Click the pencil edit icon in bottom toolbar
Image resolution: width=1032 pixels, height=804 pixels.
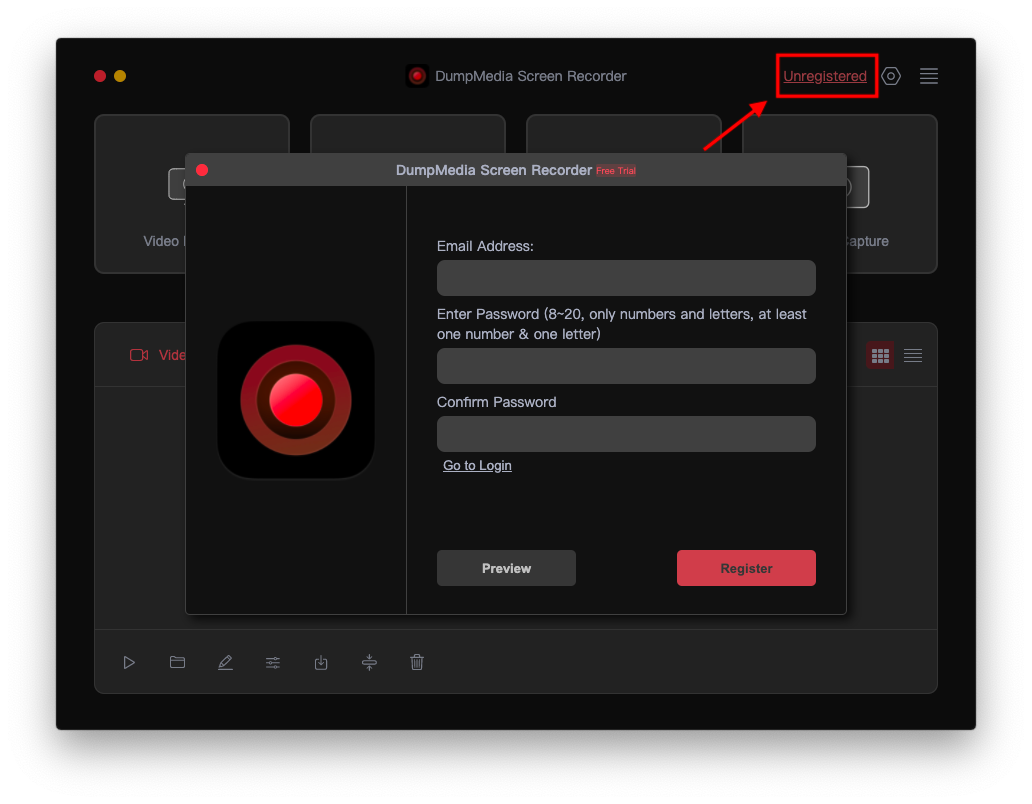(225, 662)
